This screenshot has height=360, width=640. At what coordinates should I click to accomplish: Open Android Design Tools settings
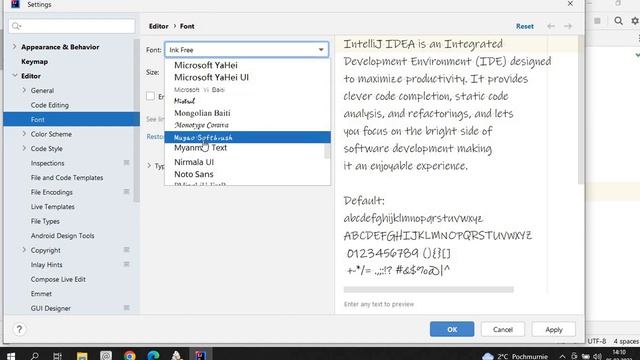[x=62, y=236]
